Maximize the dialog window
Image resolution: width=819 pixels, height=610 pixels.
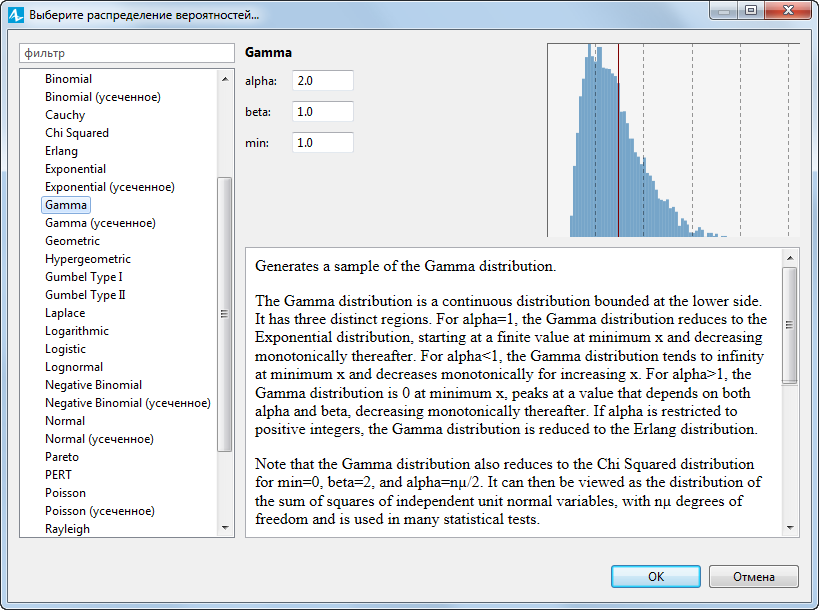[x=751, y=10]
